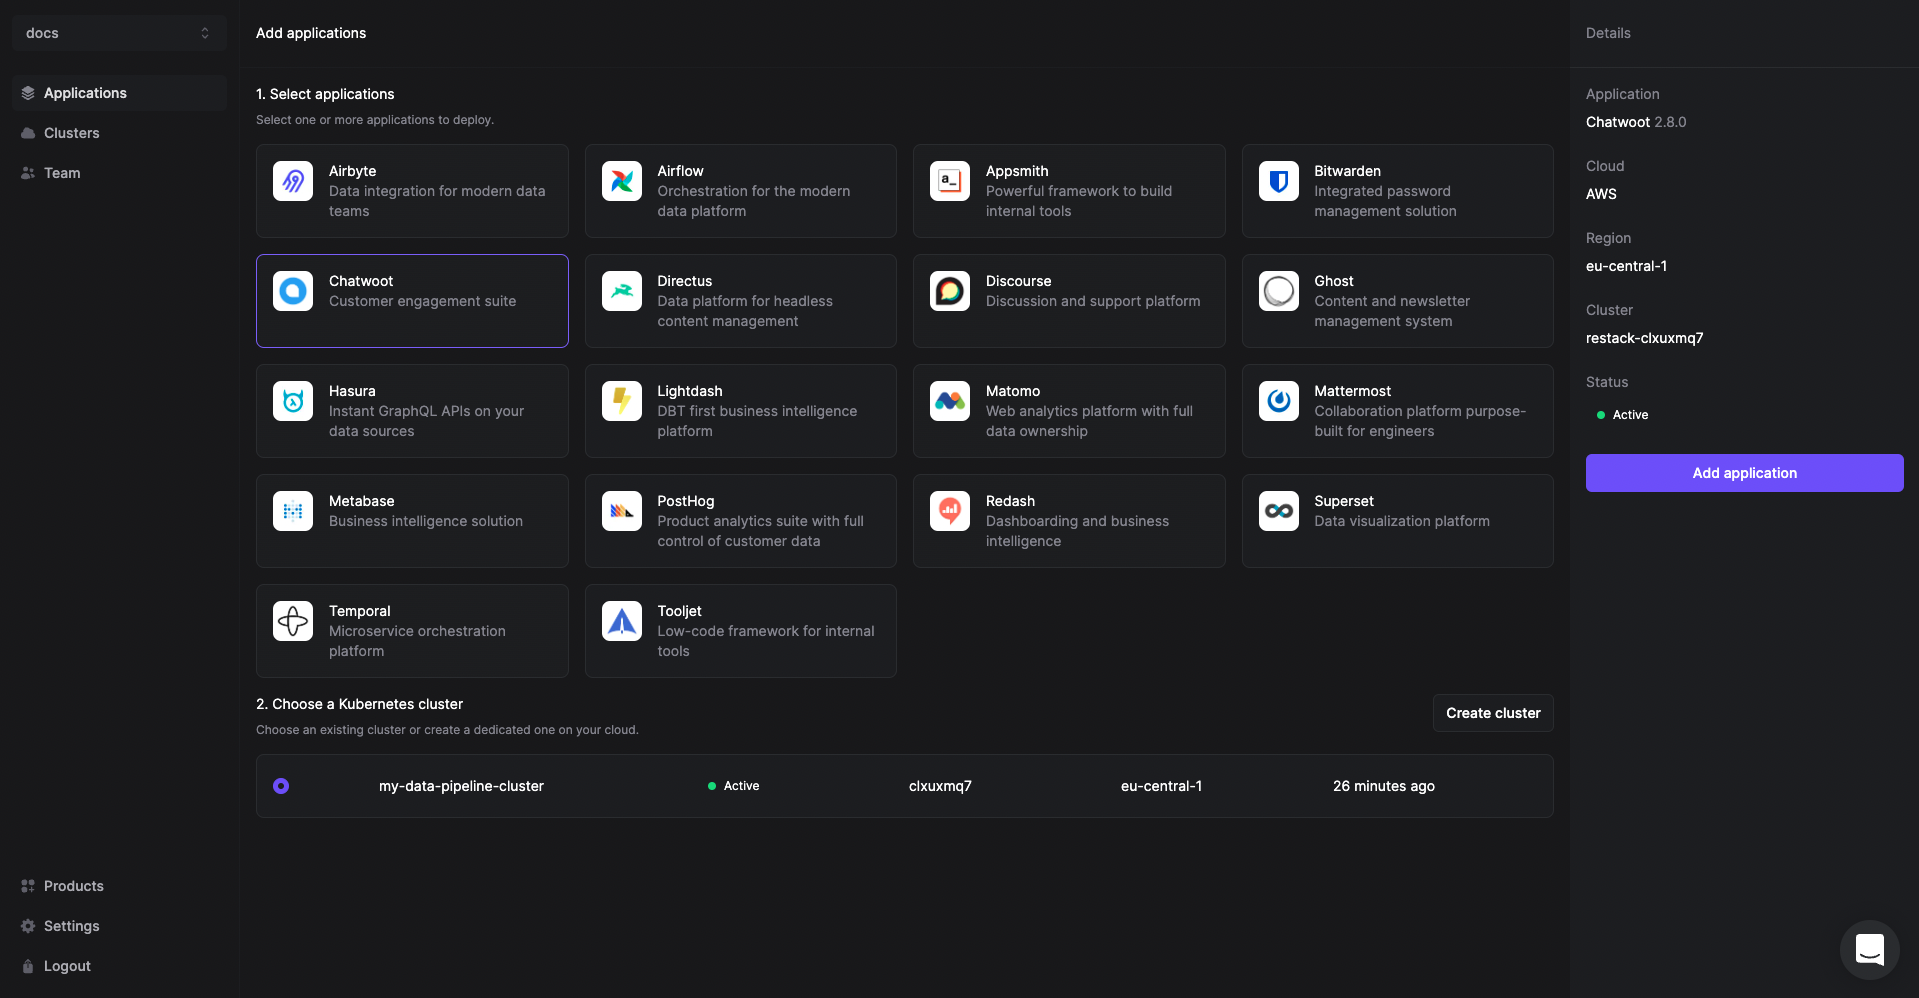Select the Lightdash card description text

[757, 421]
